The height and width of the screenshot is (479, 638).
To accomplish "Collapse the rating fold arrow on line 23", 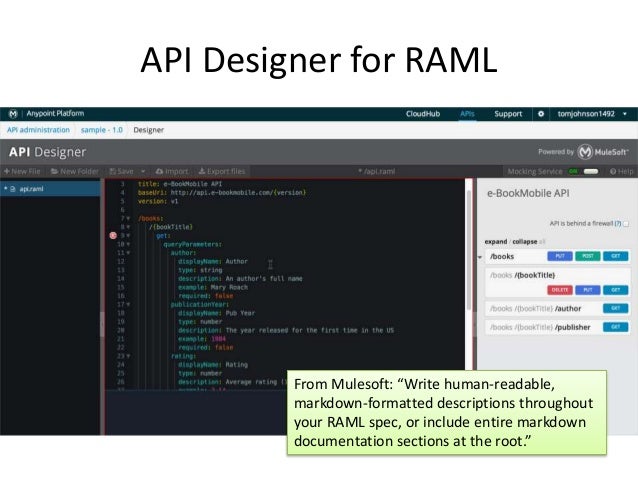I will [128, 356].
